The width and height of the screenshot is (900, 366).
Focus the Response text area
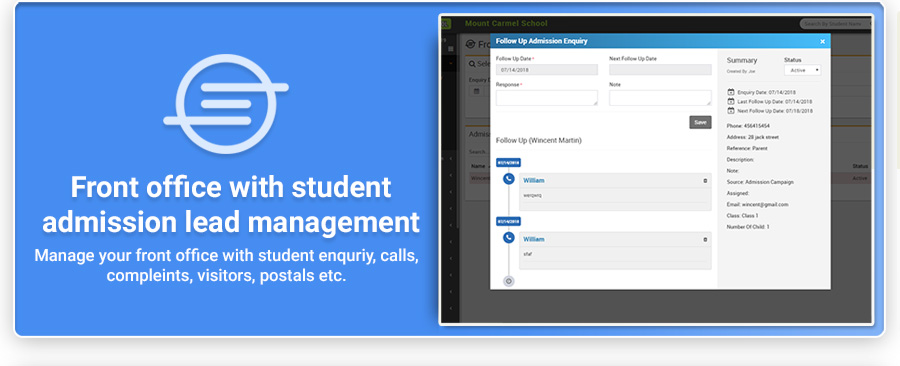tap(546, 98)
